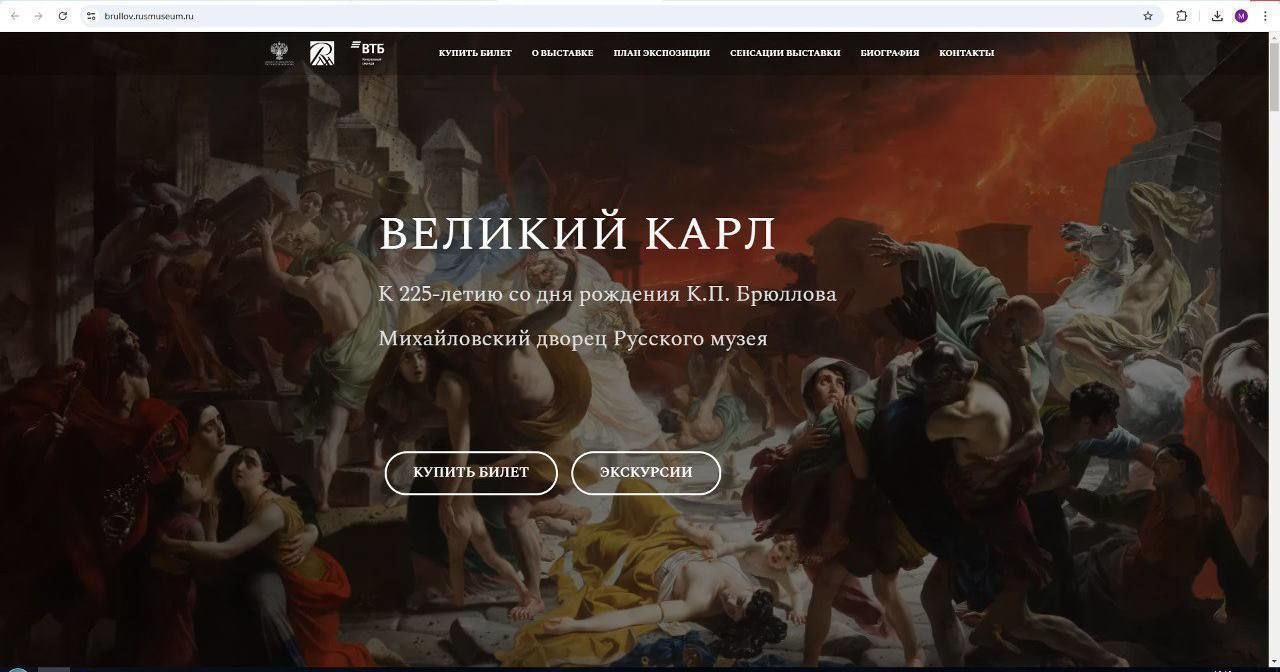Viewport: 1280px width, 672px height.
Task: Click the Ministry of Culture emblem logo
Action: click(280, 54)
